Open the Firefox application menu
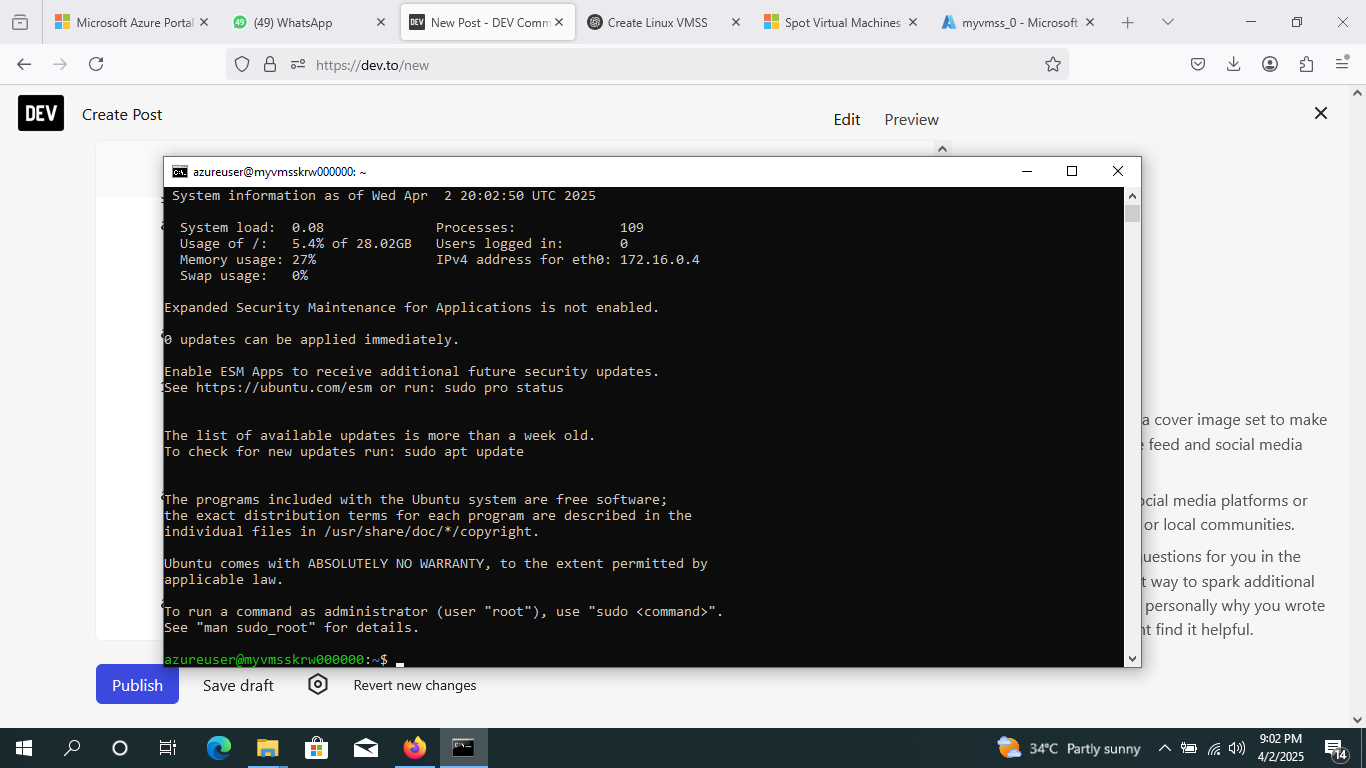The height and width of the screenshot is (768, 1366). [1342, 64]
